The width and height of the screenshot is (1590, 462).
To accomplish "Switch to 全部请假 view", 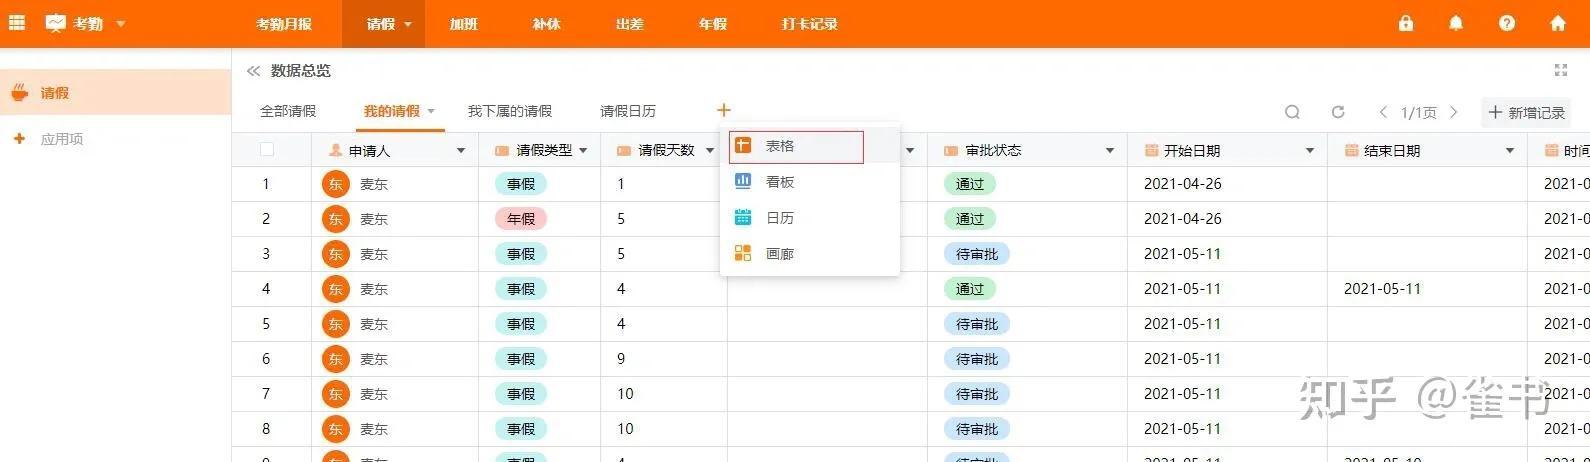I will [x=288, y=111].
